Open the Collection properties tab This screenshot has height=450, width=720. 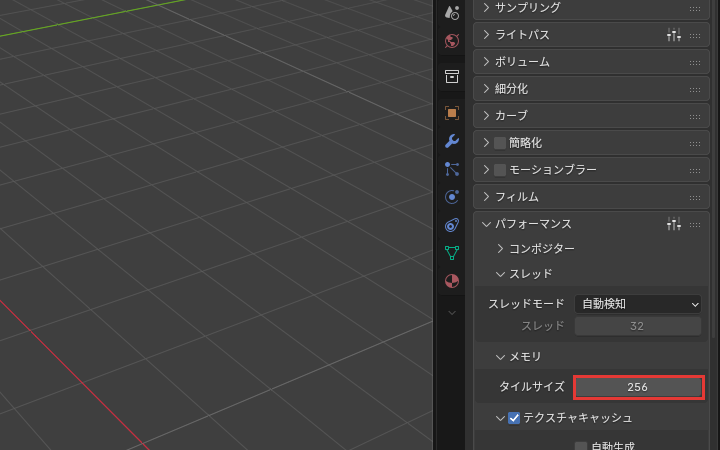(452, 76)
